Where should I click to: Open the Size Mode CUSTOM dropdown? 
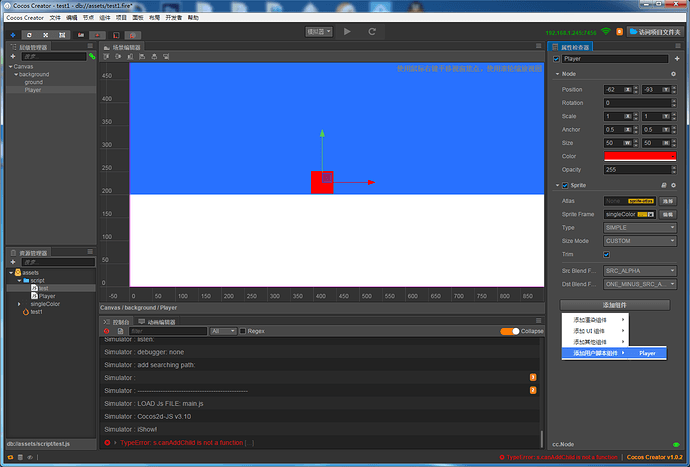click(x=640, y=241)
